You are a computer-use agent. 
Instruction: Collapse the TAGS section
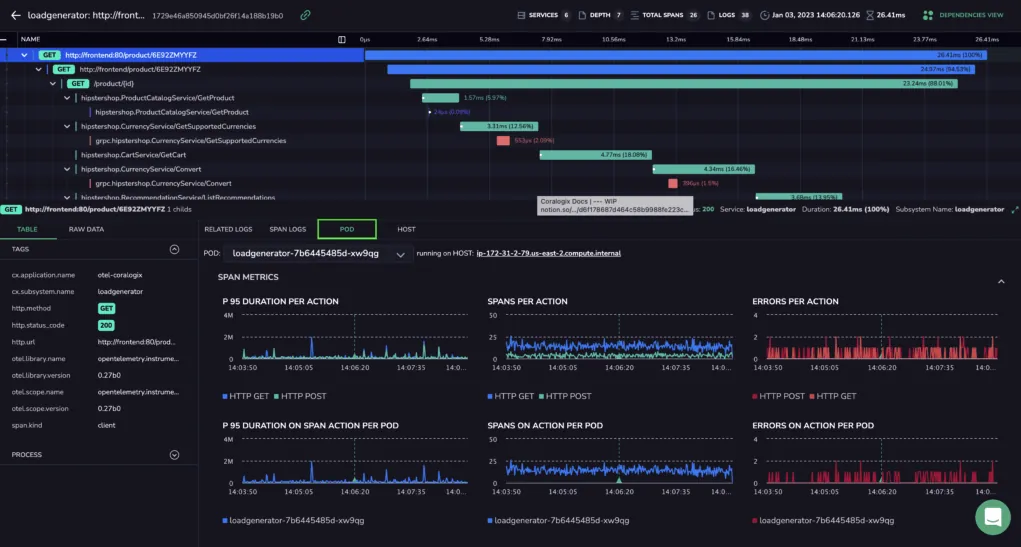[174, 249]
